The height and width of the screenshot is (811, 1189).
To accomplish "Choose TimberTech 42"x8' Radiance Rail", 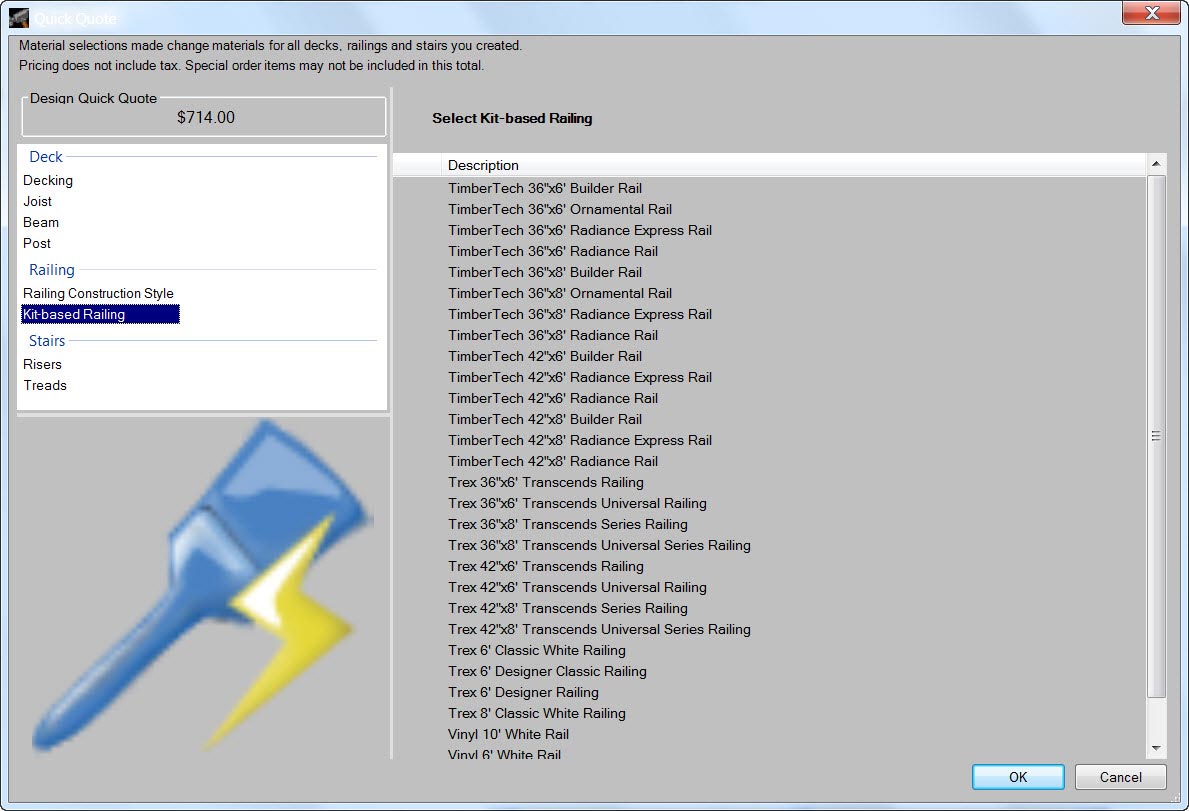I will pyautogui.click(x=553, y=462).
